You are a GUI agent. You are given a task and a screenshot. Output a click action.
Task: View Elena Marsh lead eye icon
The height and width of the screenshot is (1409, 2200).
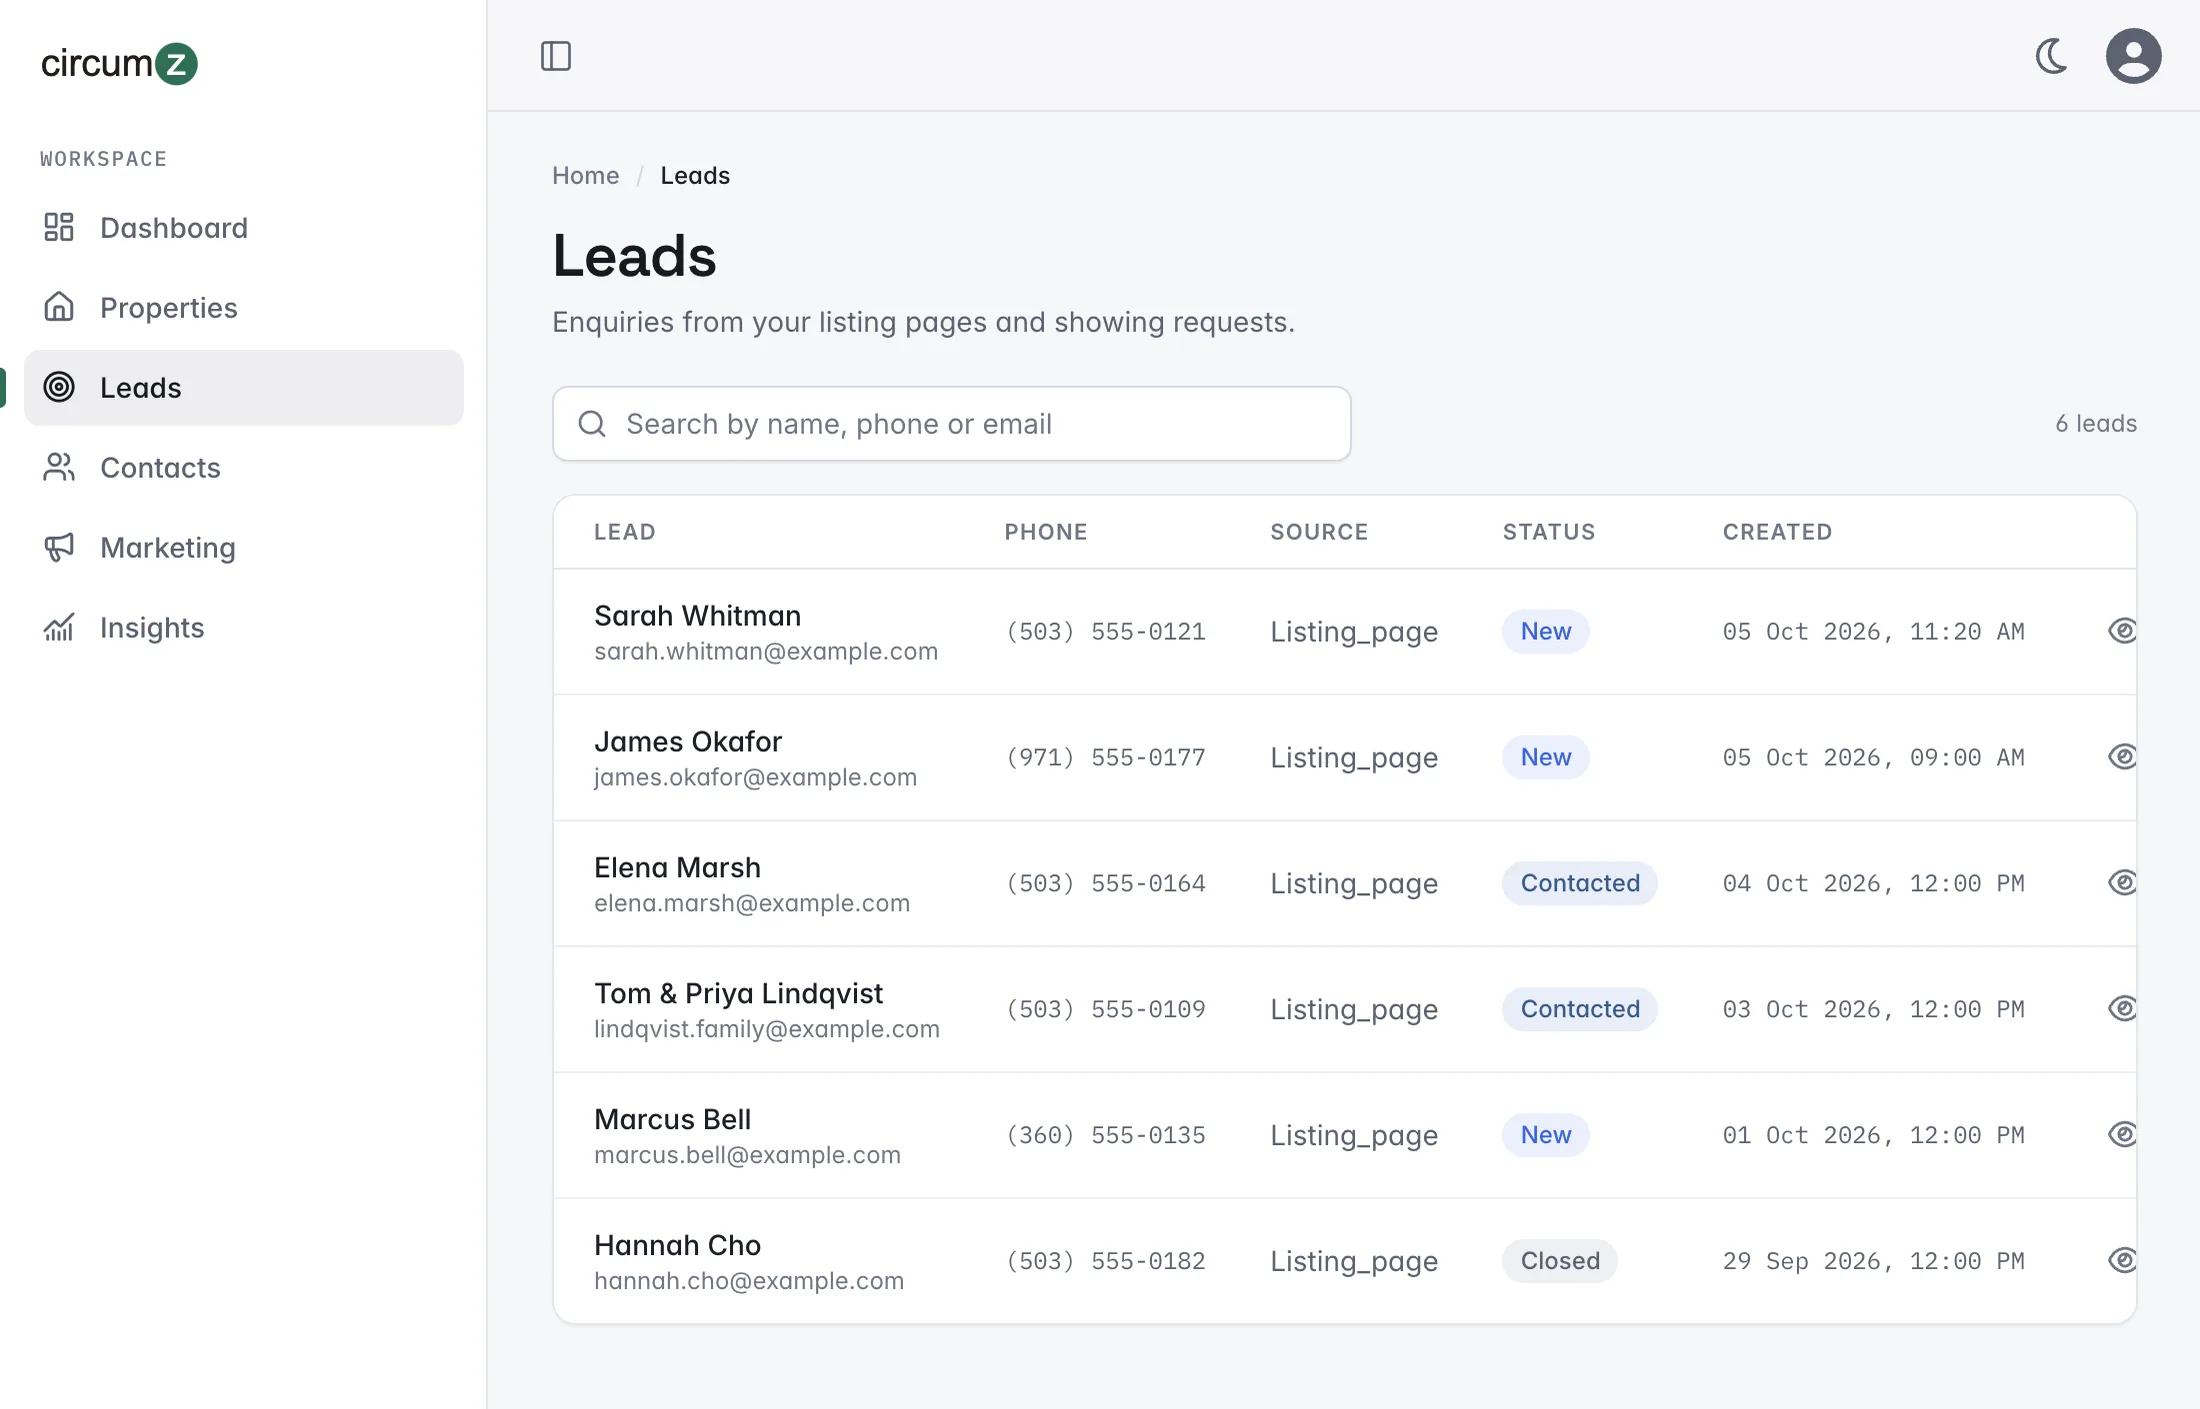(2122, 883)
